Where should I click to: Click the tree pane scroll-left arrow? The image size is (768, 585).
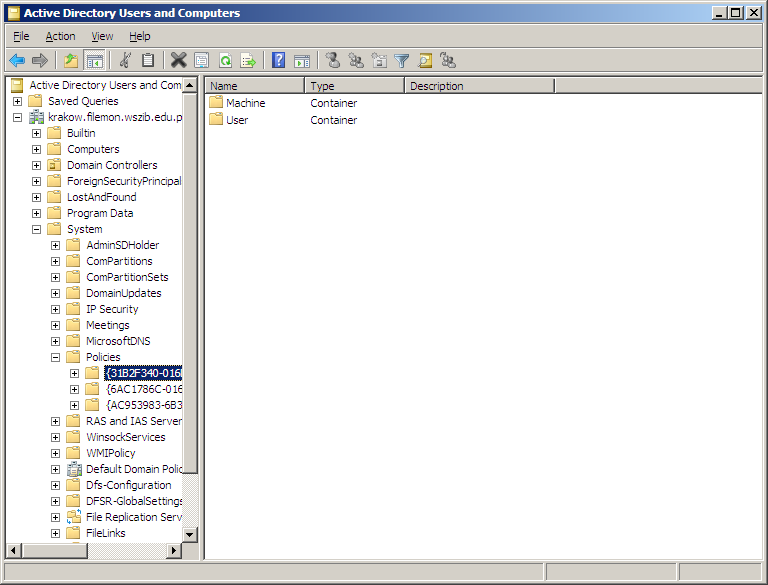pyautogui.click(x=14, y=551)
